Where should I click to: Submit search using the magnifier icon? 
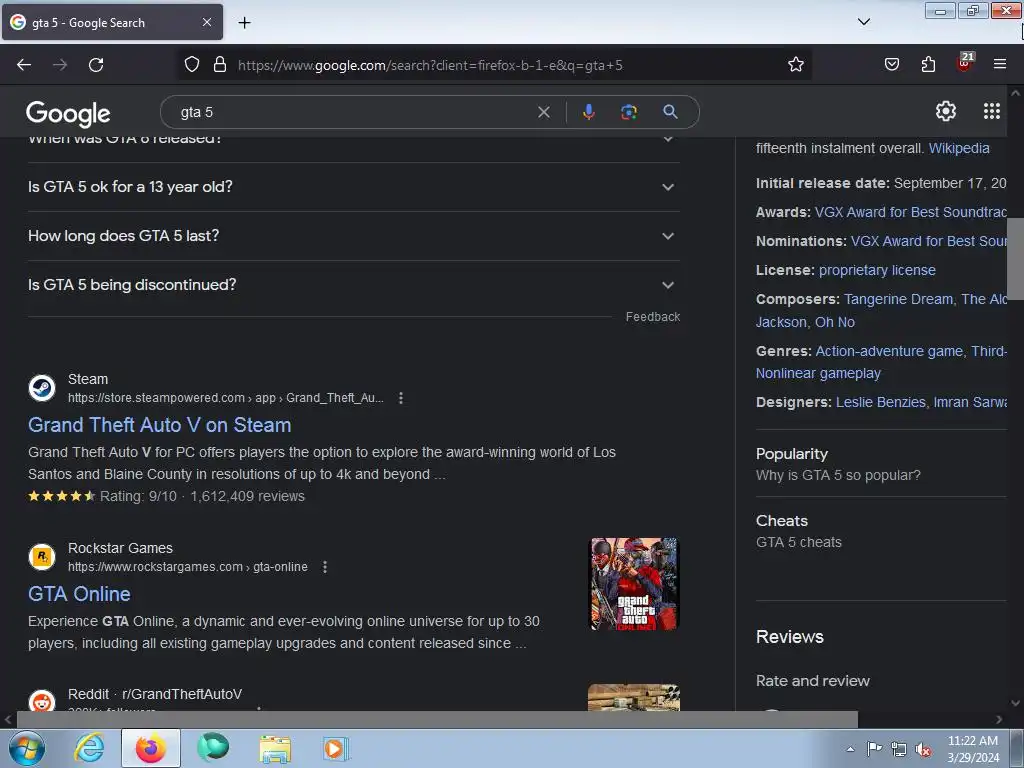pos(670,112)
